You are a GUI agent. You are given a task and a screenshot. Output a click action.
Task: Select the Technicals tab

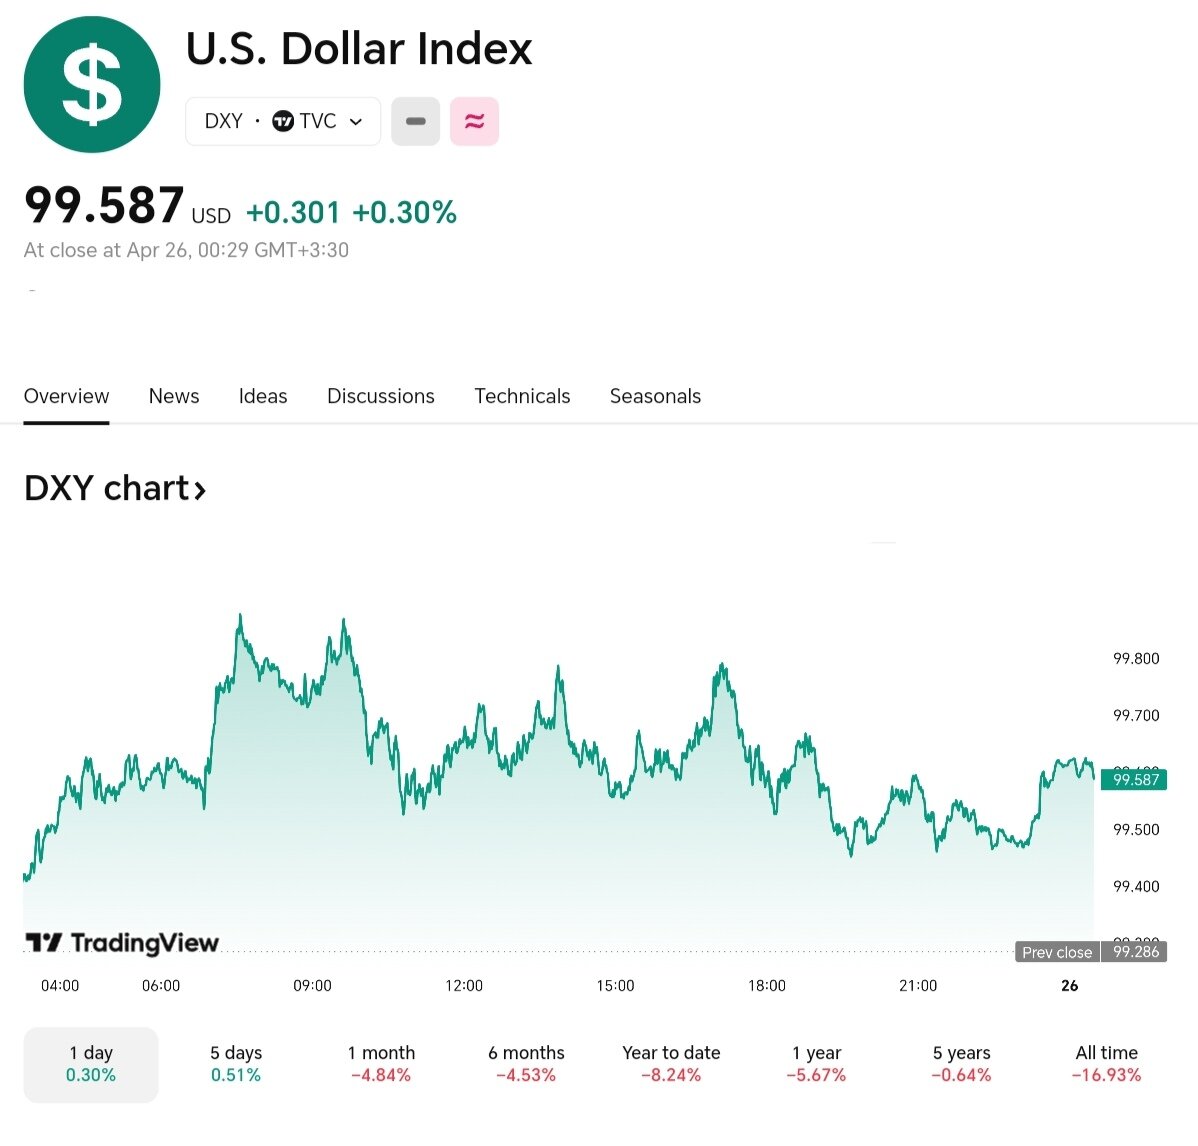point(522,397)
